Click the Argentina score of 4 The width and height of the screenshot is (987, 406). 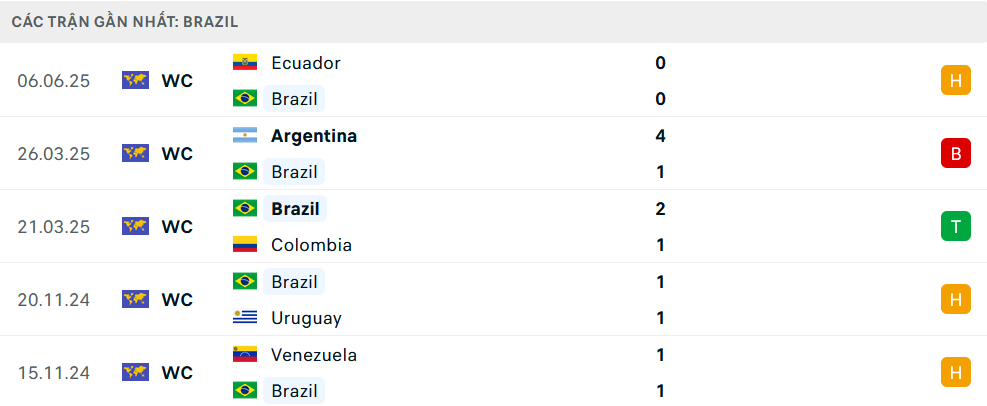(x=660, y=135)
